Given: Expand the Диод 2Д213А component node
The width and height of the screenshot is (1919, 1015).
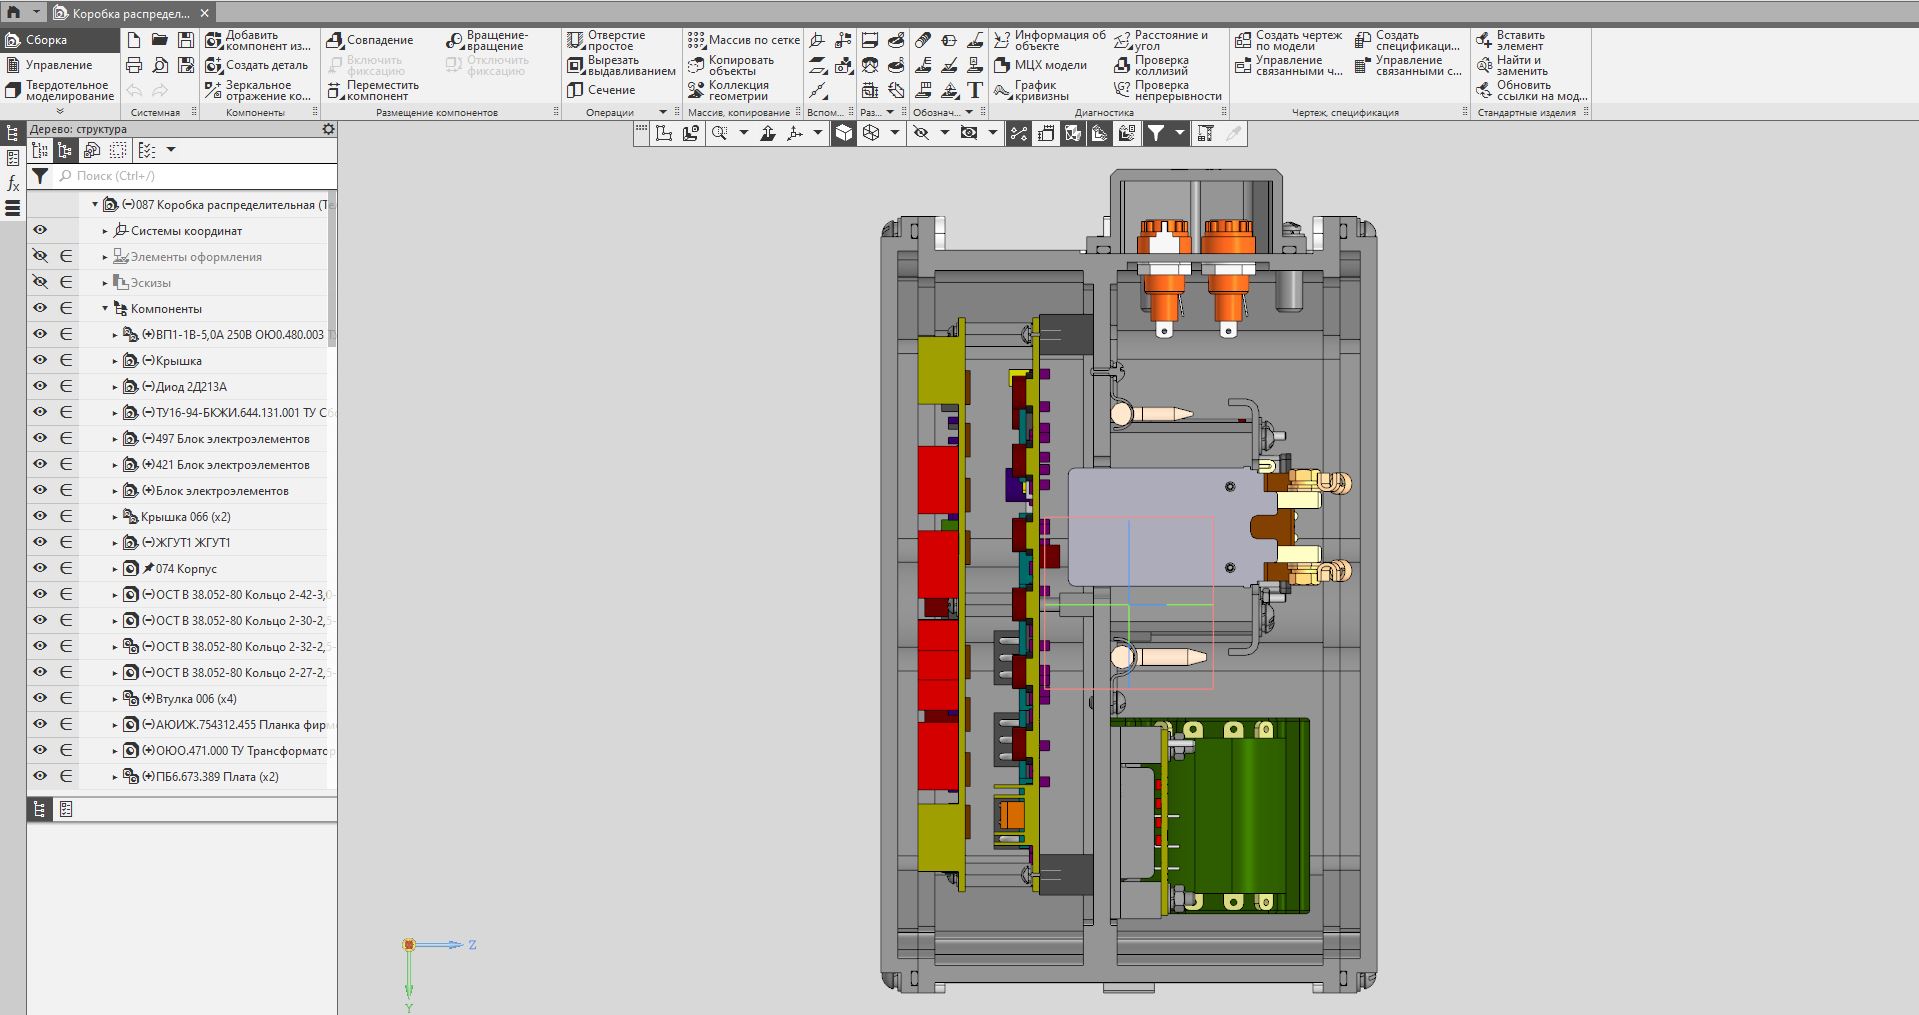Looking at the screenshot, I should (115, 387).
